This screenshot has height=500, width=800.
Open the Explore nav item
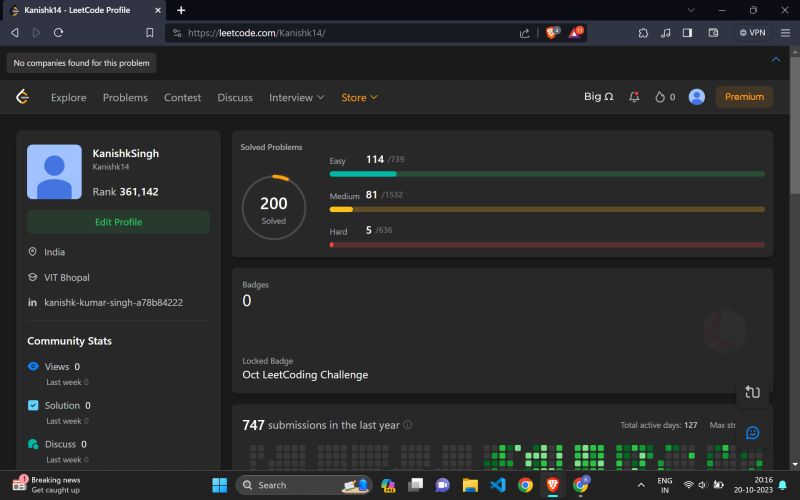point(68,97)
